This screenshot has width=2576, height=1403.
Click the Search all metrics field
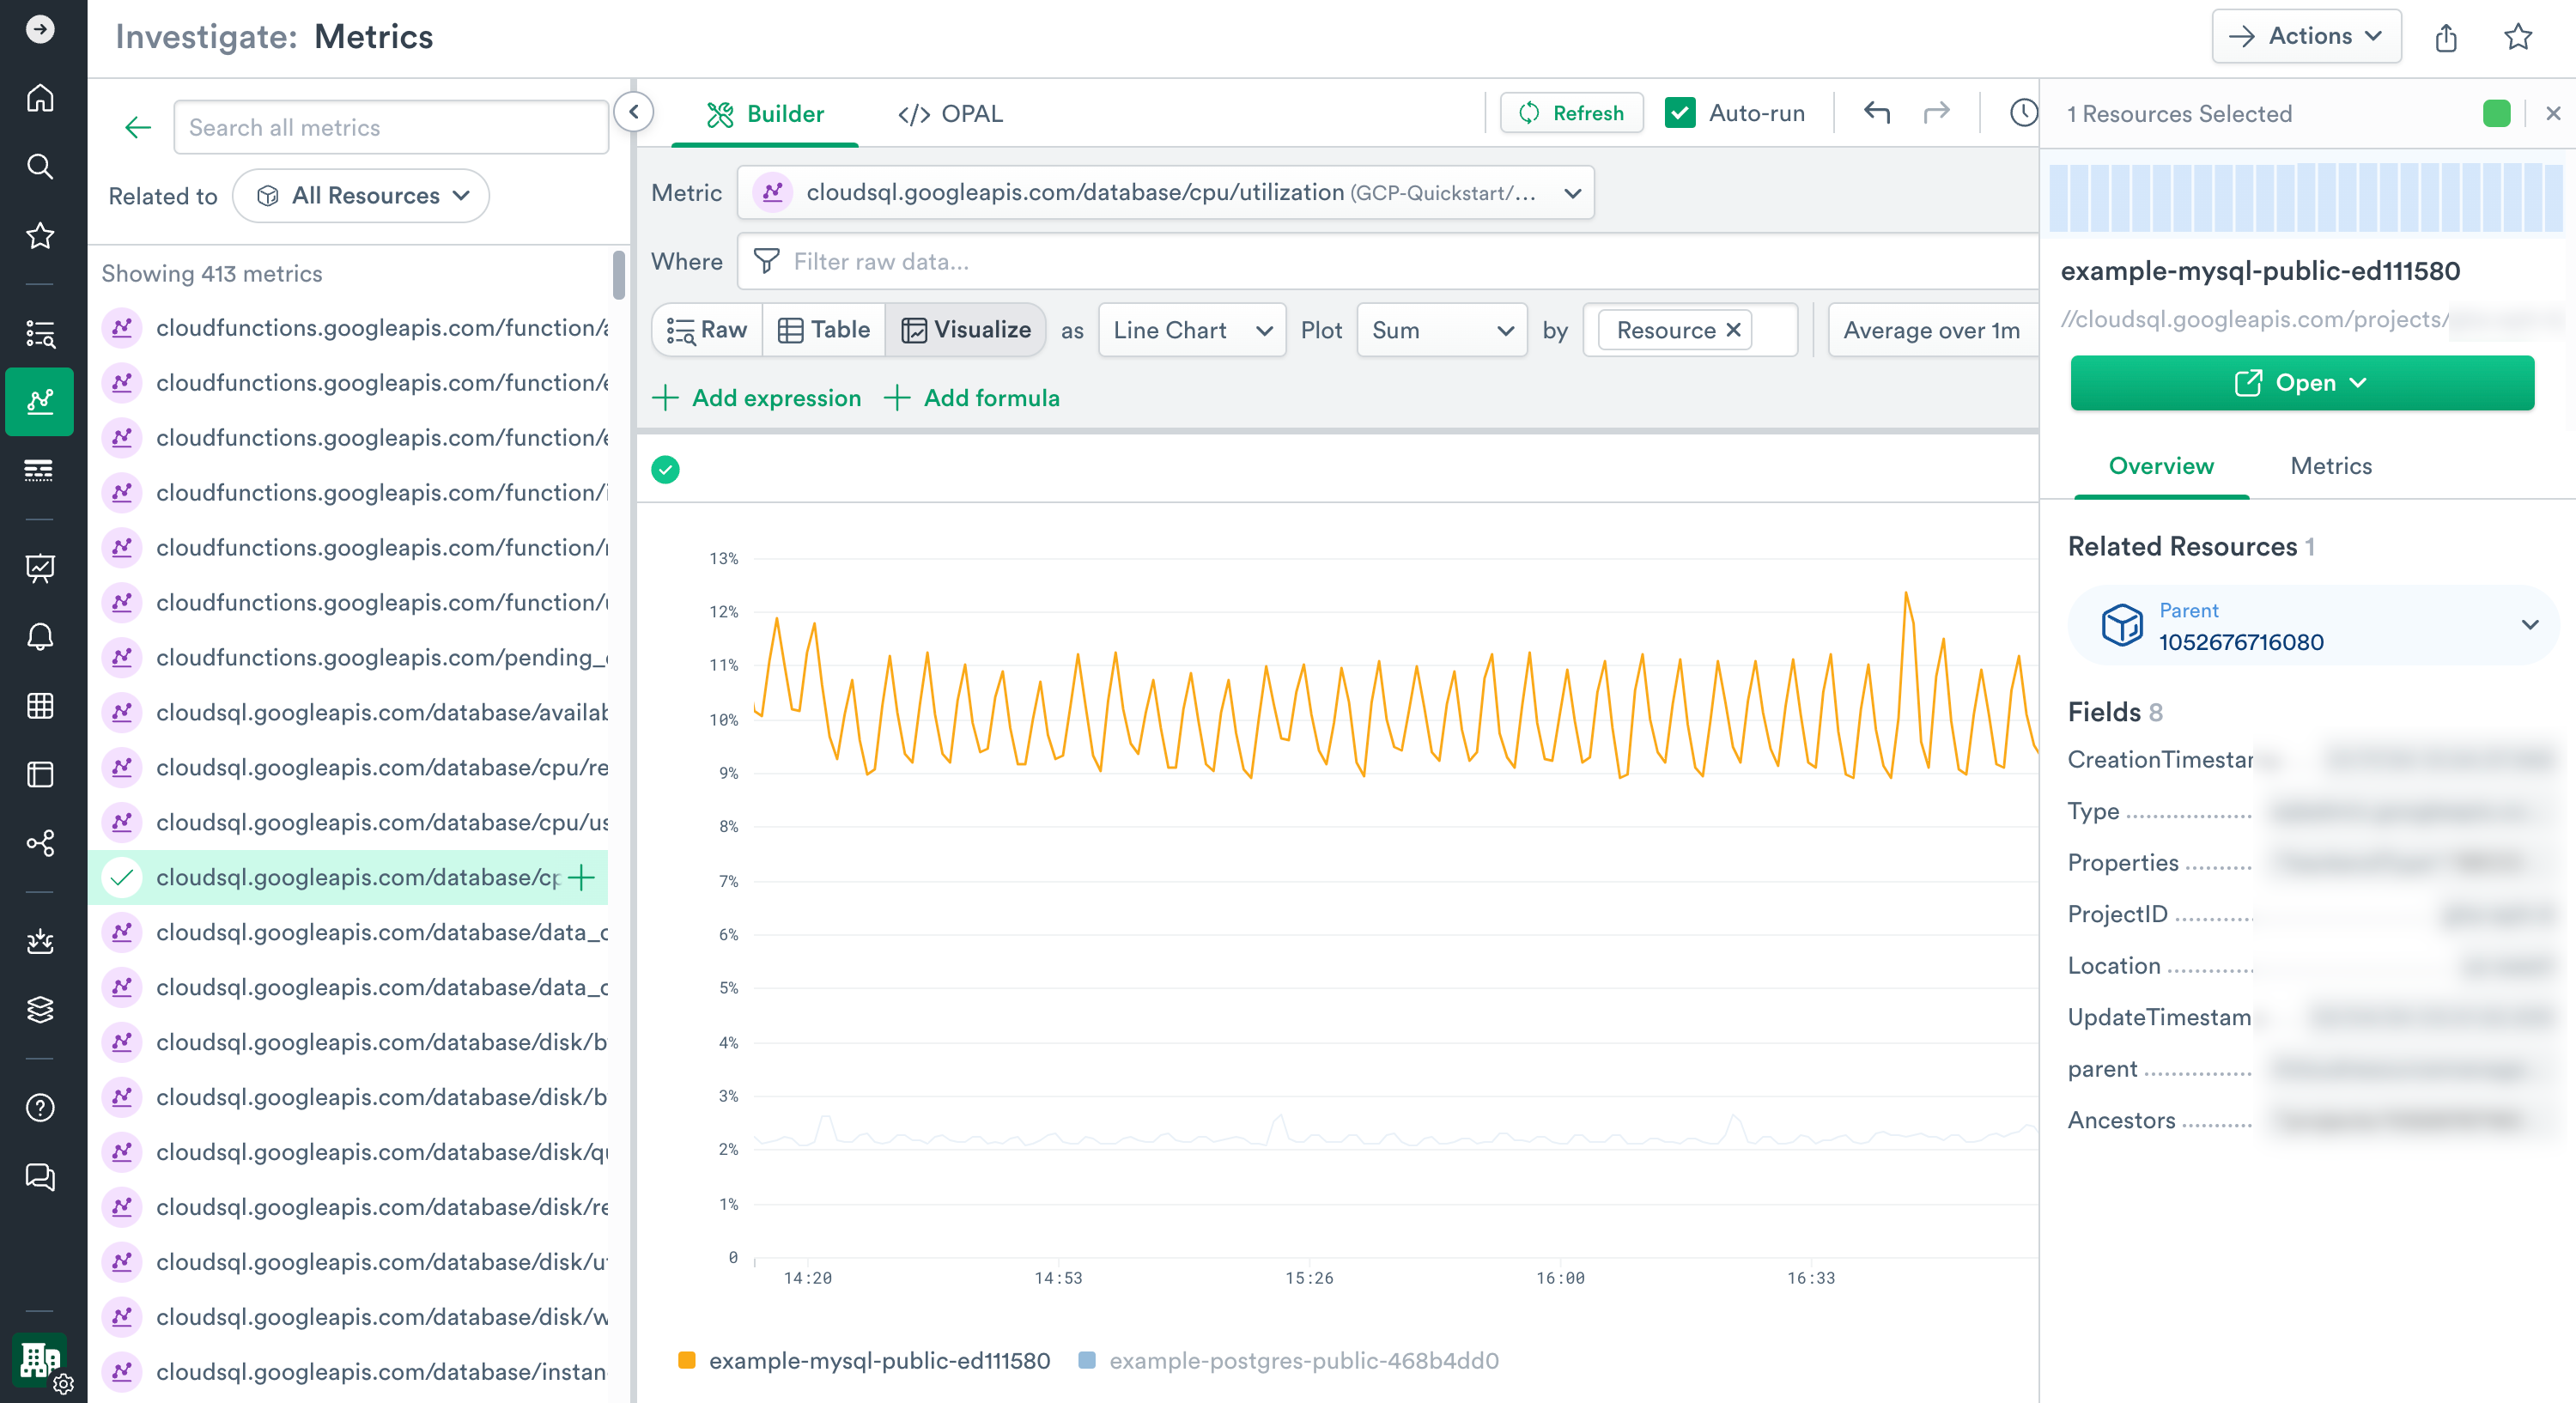(390, 127)
